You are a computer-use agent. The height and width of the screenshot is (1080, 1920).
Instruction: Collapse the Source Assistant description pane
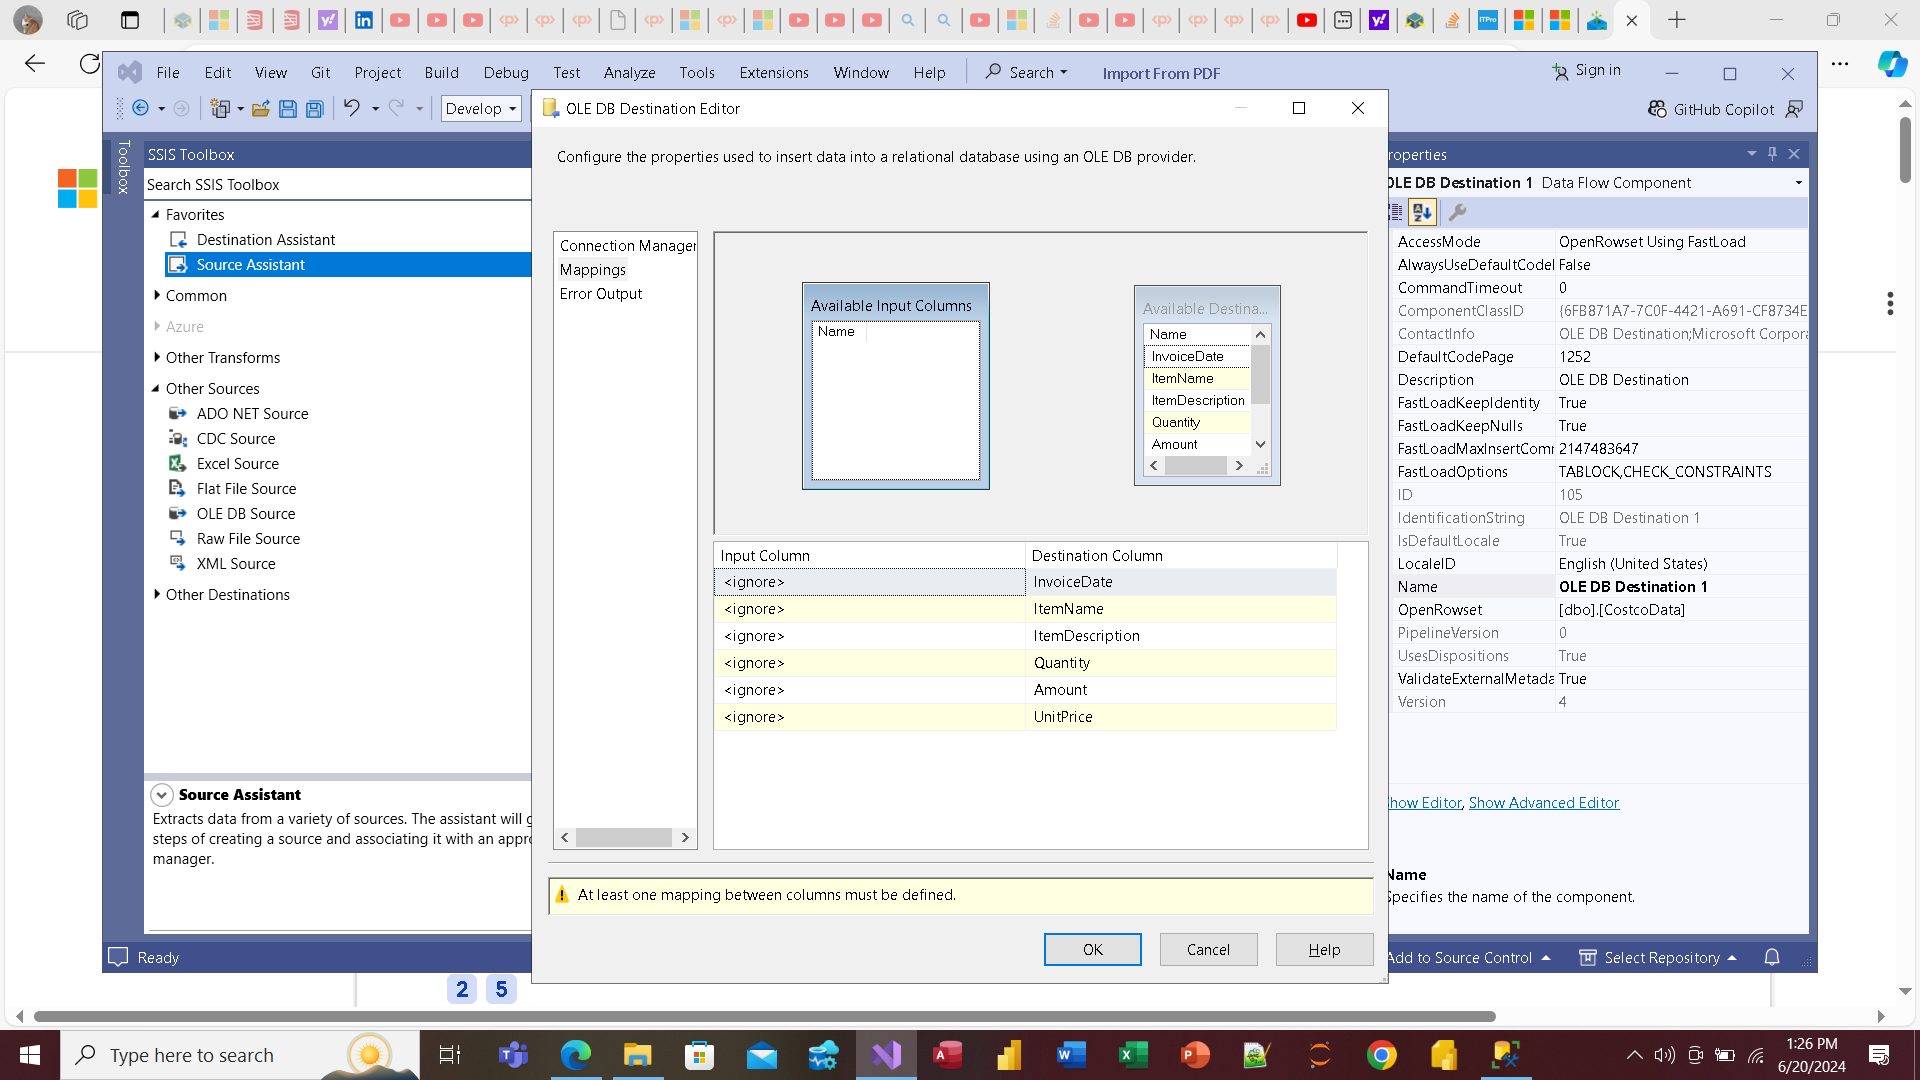coord(161,795)
